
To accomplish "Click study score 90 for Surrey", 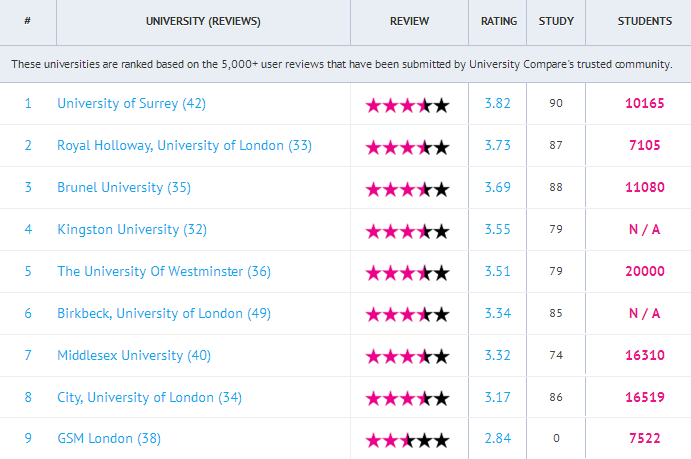I will [556, 104].
